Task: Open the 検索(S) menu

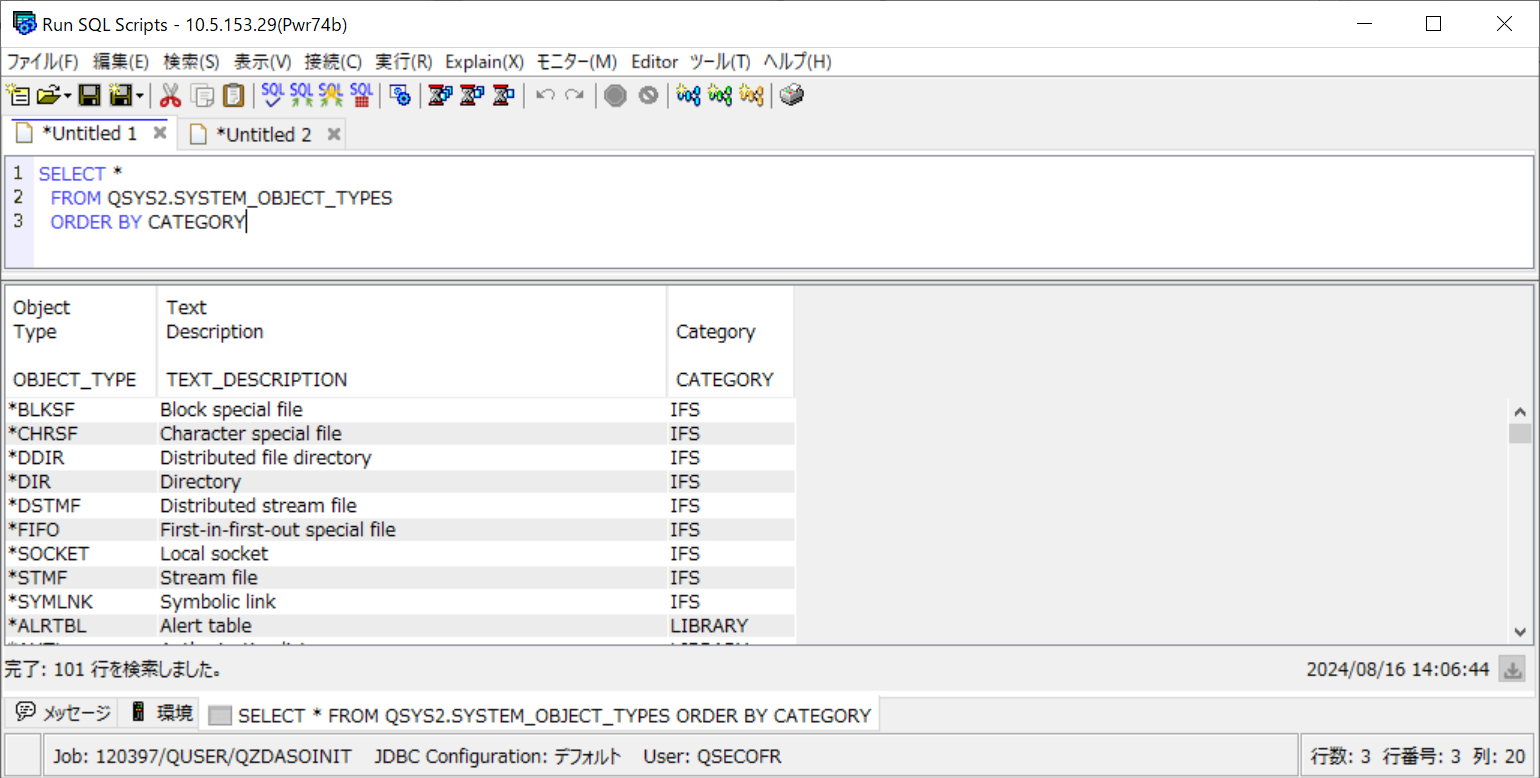Action: tap(191, 62)
